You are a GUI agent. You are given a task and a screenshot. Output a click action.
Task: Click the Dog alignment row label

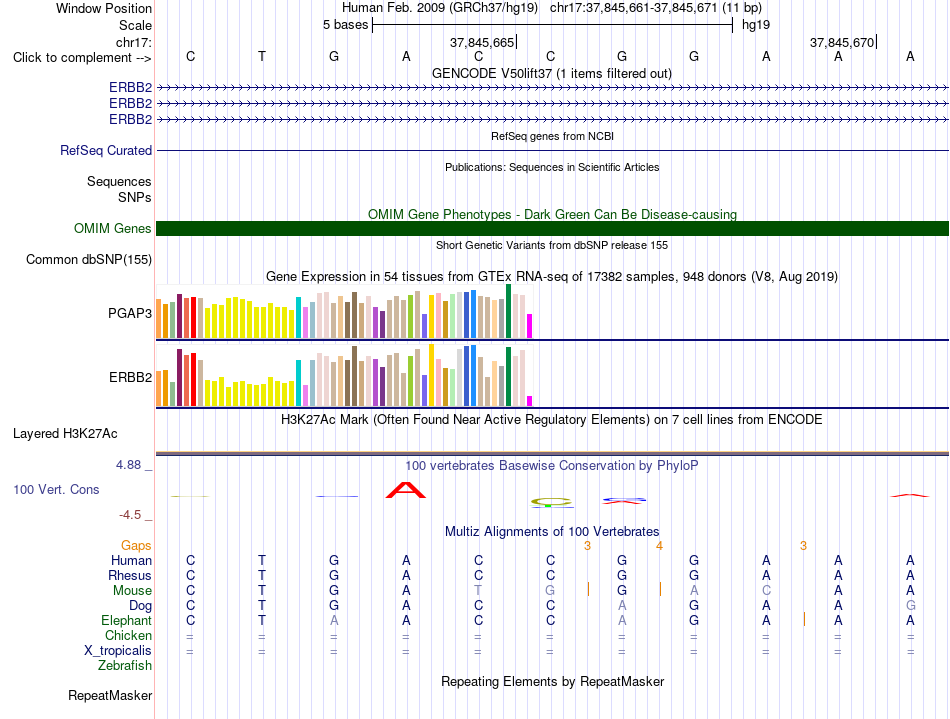pyautogui.click(x=140, y=606)
